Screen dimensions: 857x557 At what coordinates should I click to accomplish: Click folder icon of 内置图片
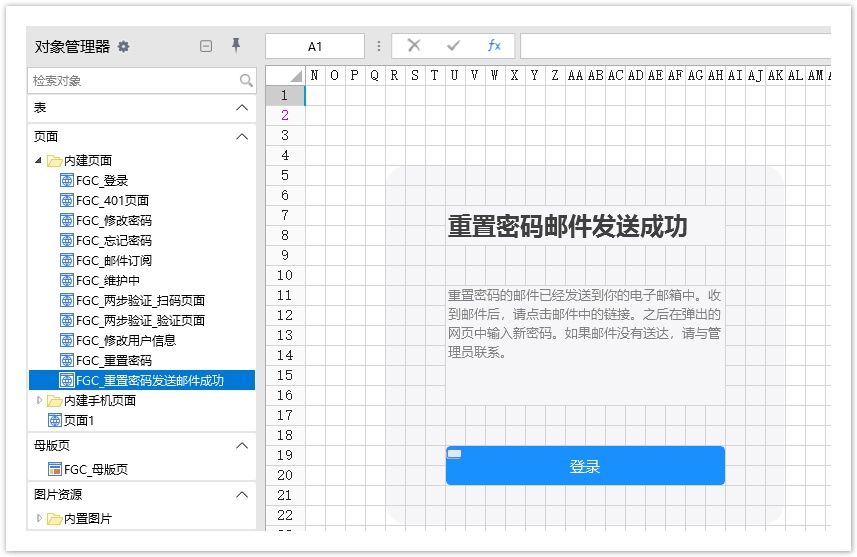coord(54,518)
